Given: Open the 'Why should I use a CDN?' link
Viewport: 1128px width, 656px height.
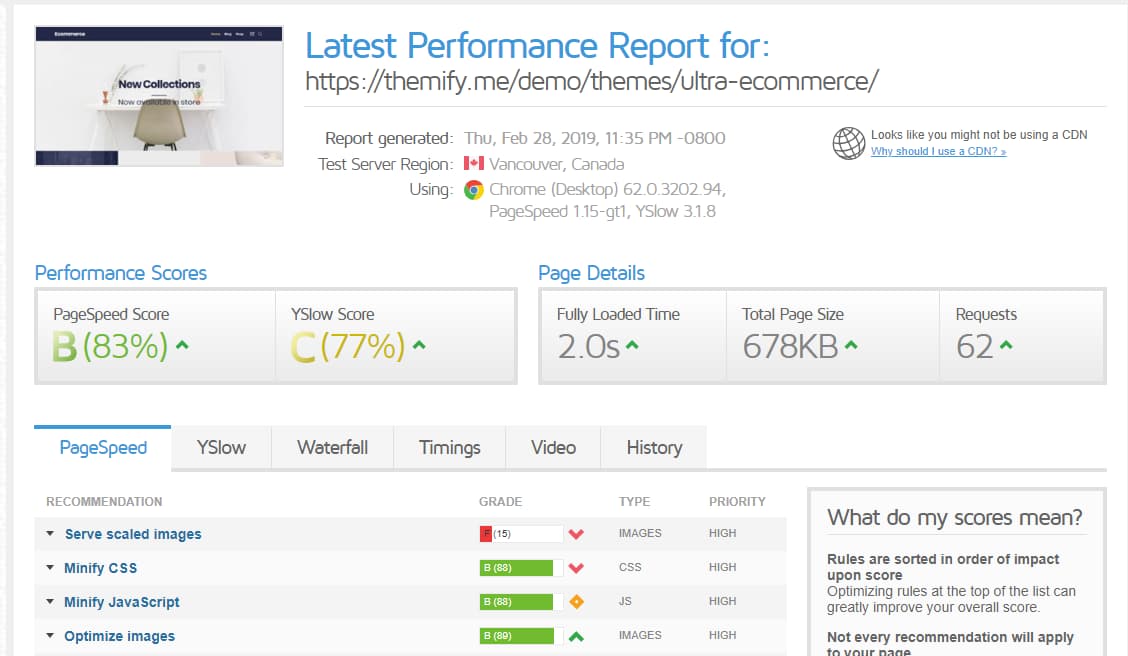Looking at the screenshot, I should pyautogui.click(x=938, y=152).
